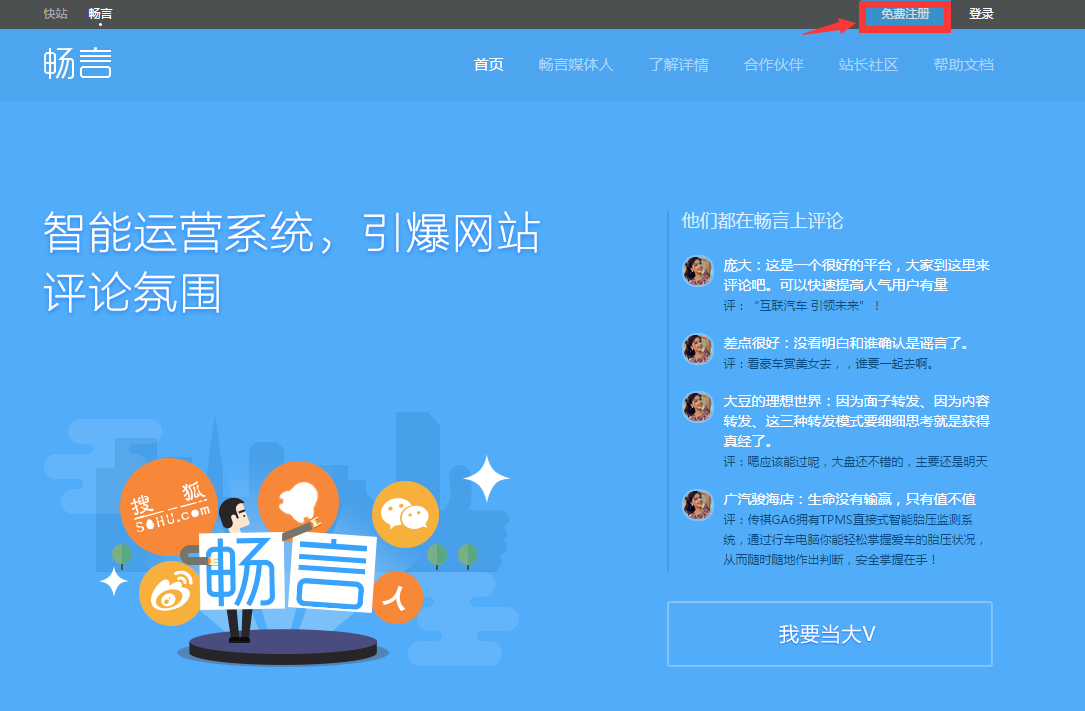
Task: Click the orange Sohu.com circle icon
Action: tap(168, 506)
